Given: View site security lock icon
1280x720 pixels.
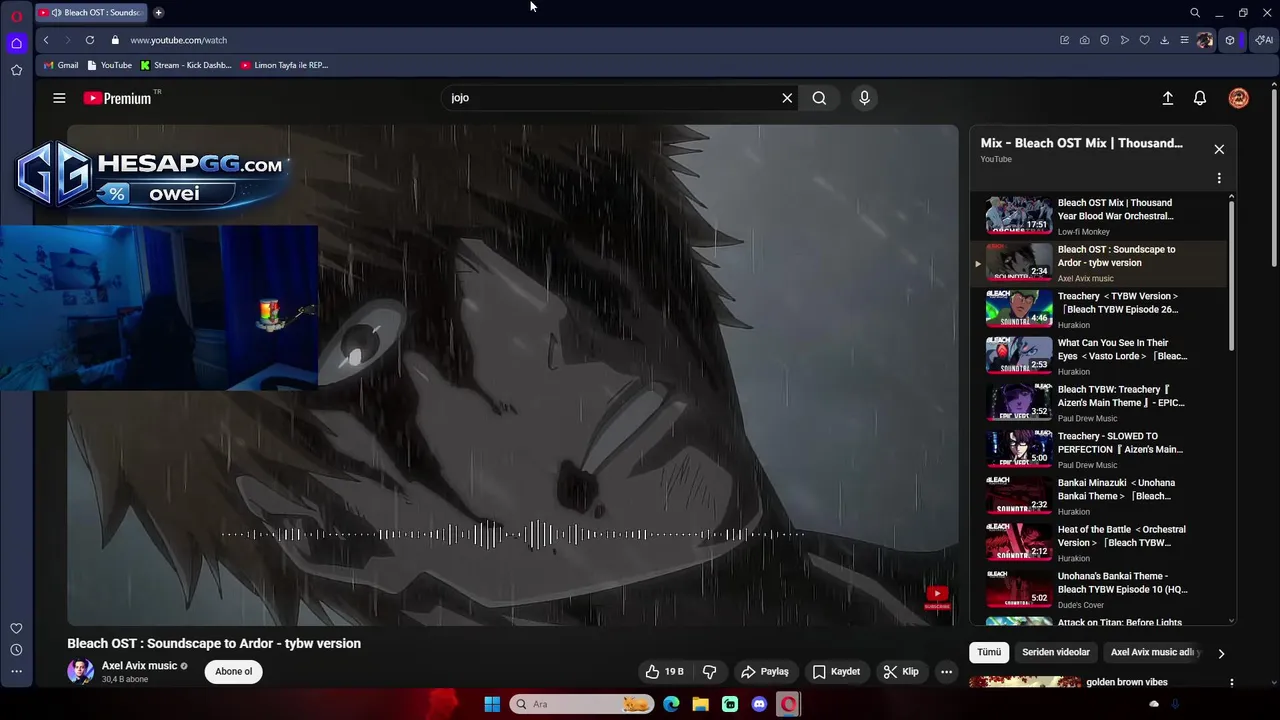Looking at the screenshot, I should 115,40.
